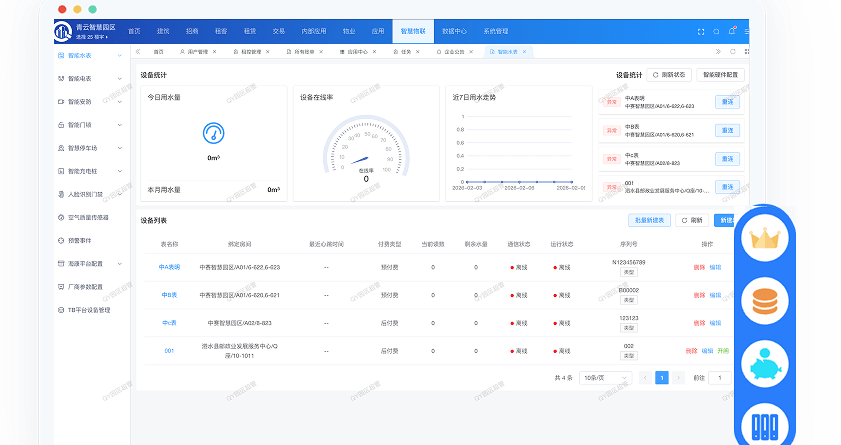Open notifications bell icon
Viewport: 841px width, 445px height.
coord(732,31)
